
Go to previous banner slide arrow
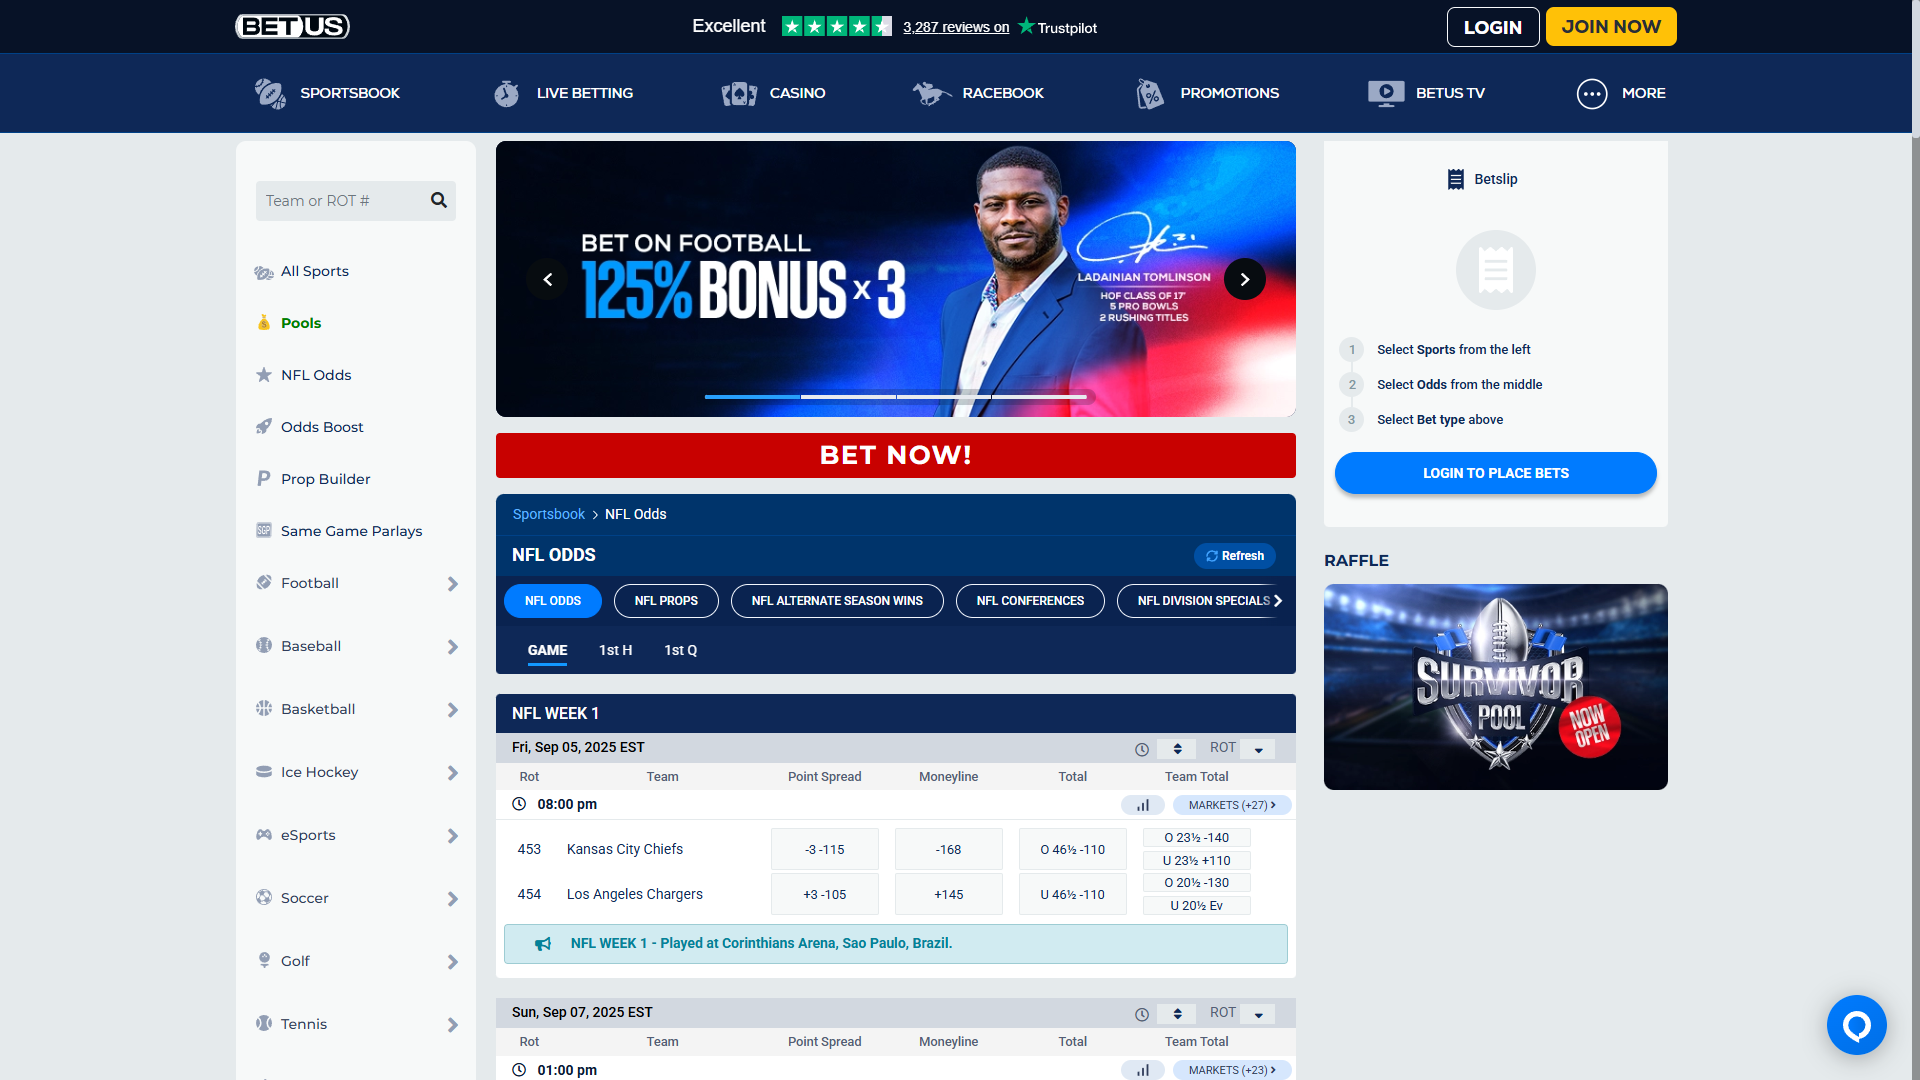click(547, 279)
